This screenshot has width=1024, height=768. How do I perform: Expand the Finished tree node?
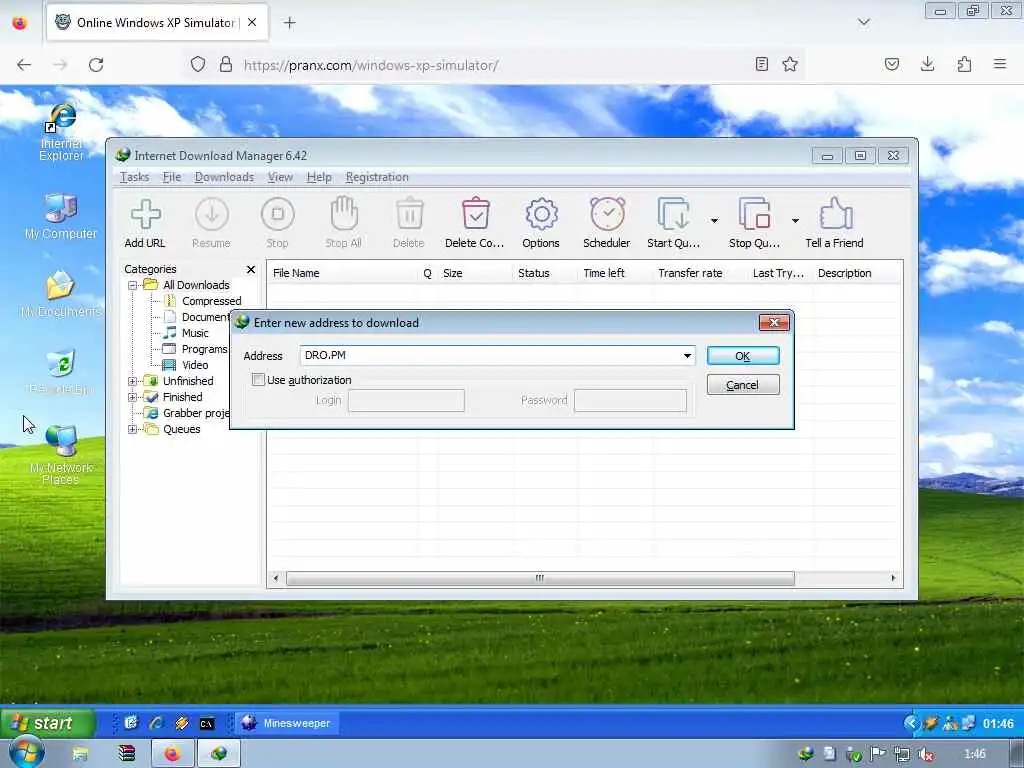point(133,397)
